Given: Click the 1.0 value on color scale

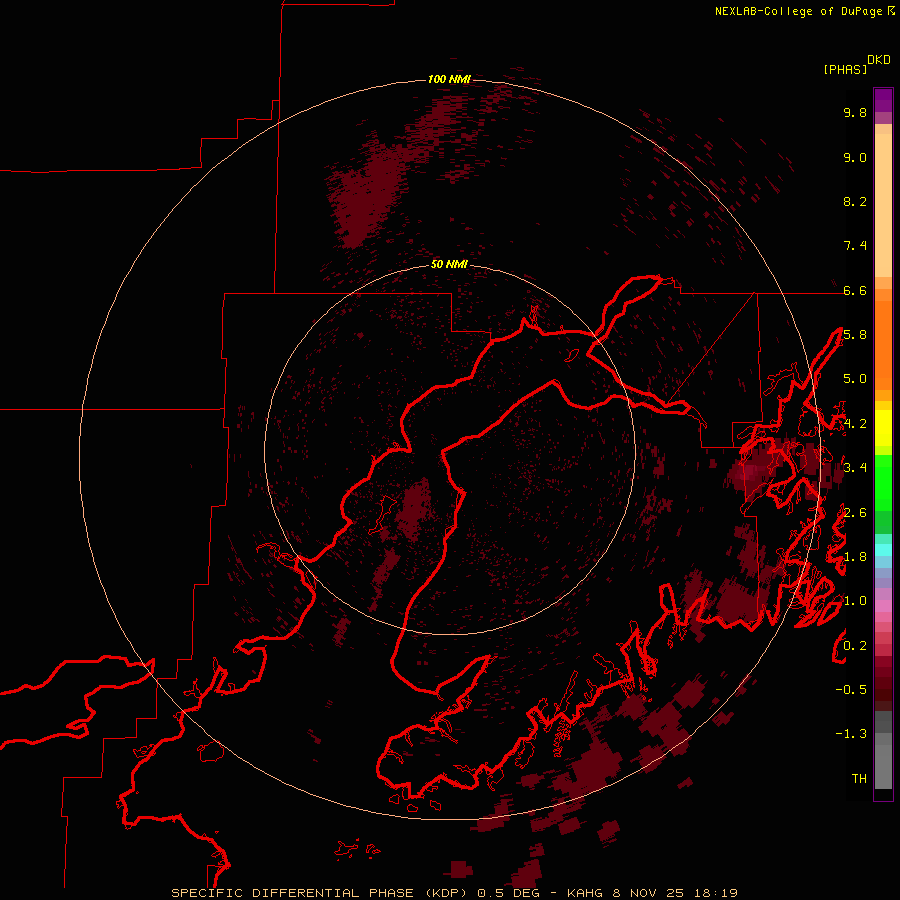Looking at the screenshot, I should [x=855, y=601].
